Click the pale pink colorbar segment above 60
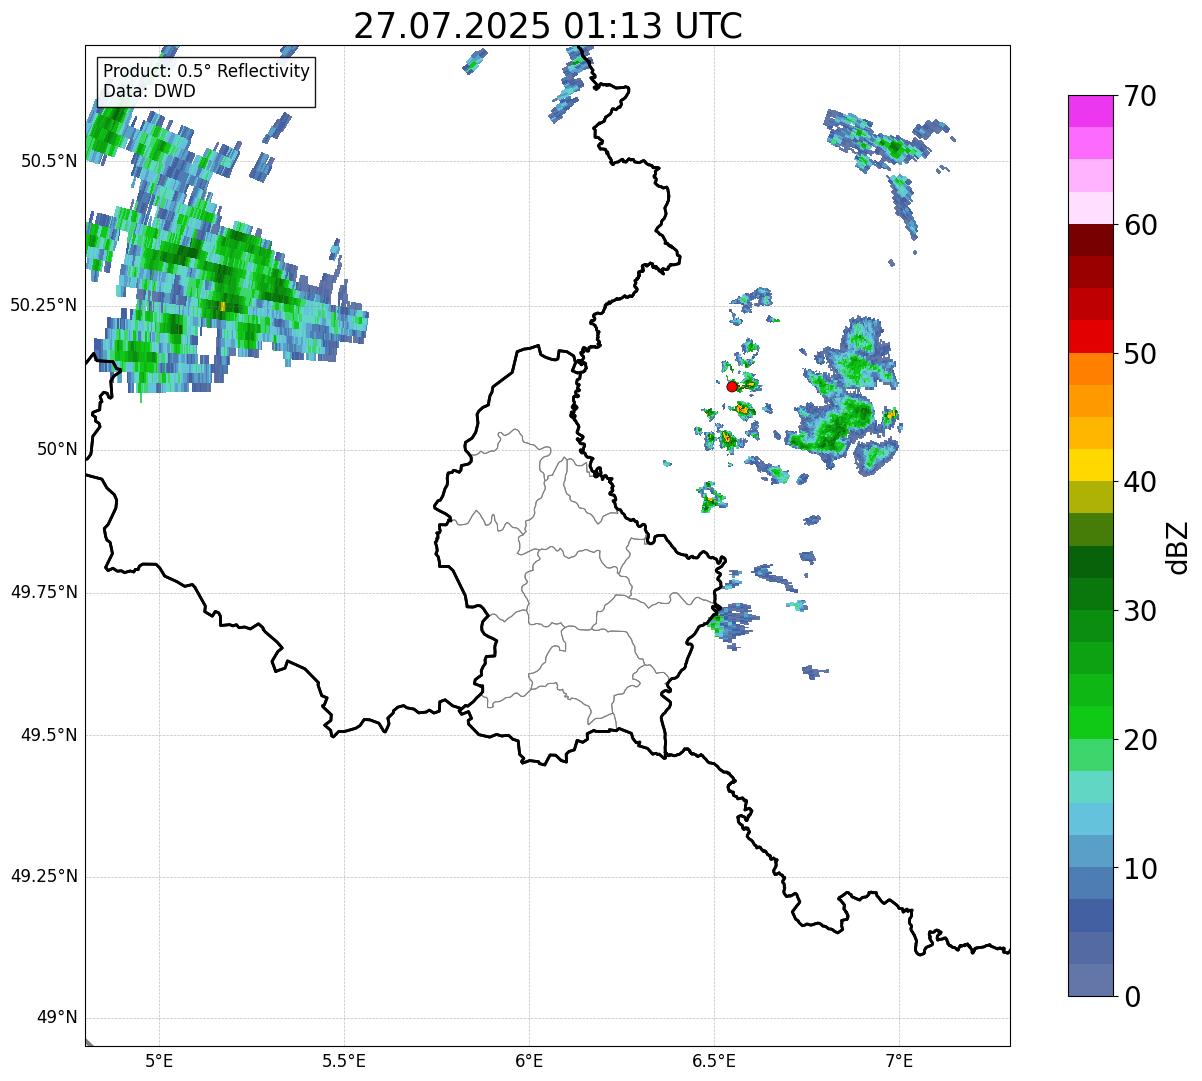The width and height of the screenshot is (1202, 1081). pos(1090,208)
